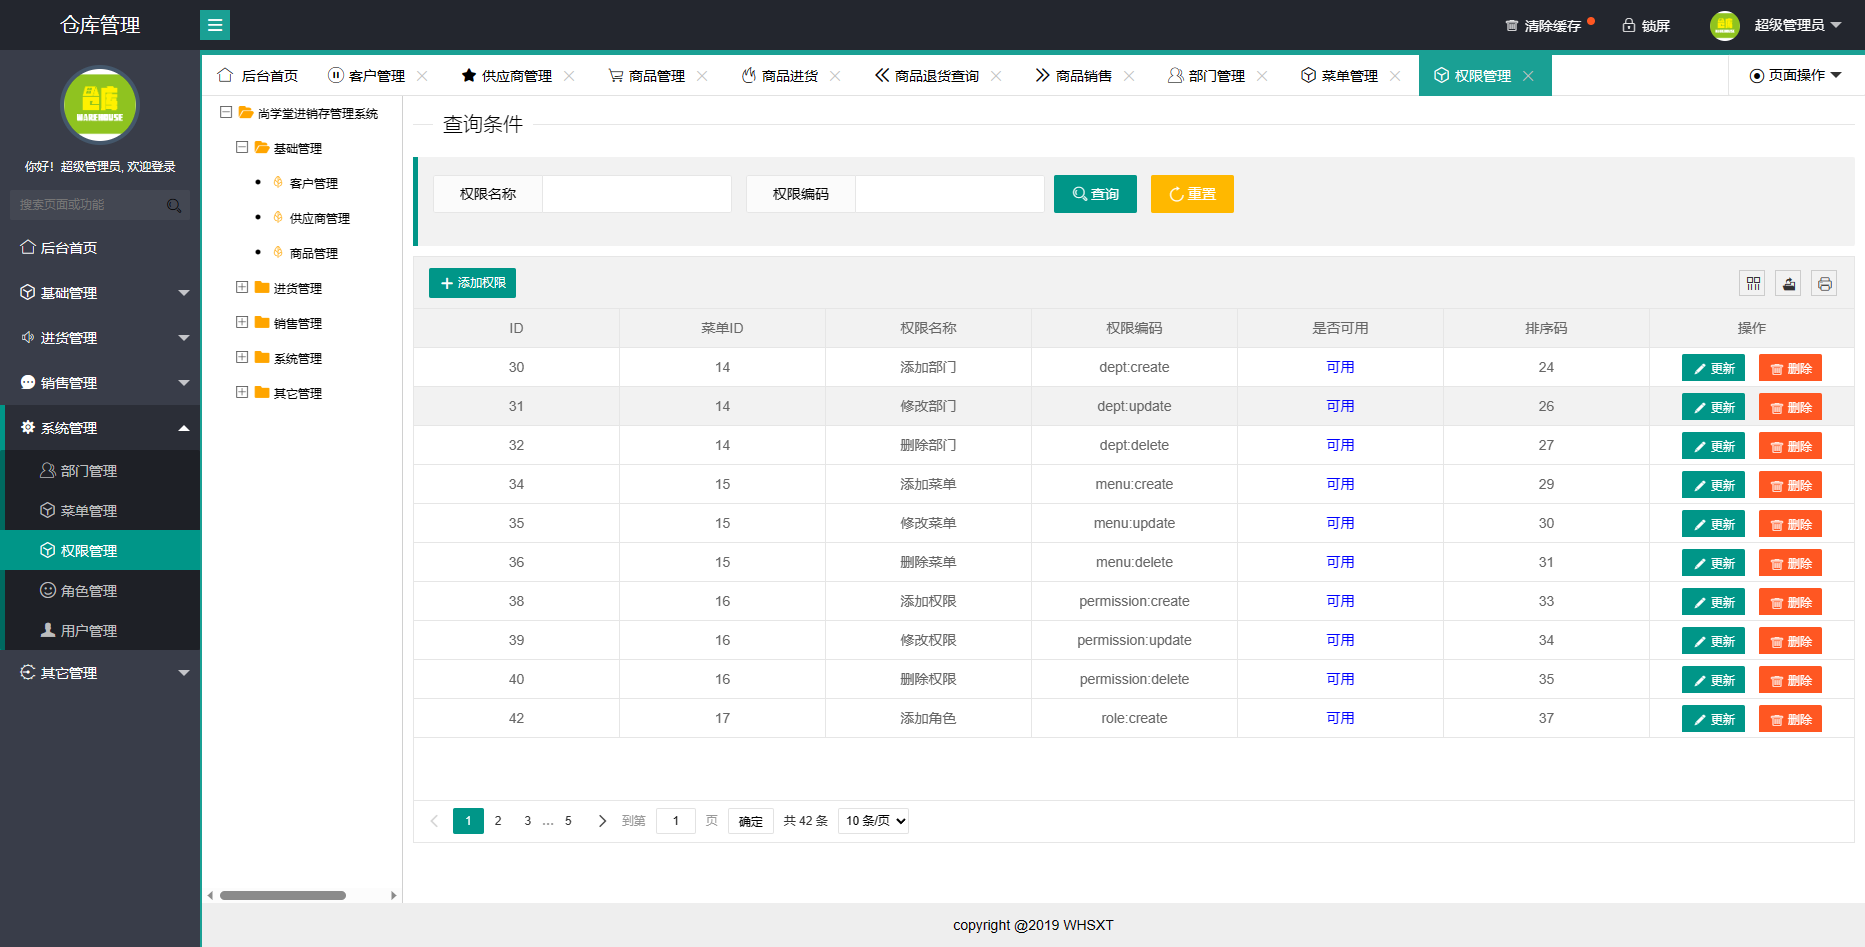Click the print table icon
This screenshot has width=1865, height=947.
pos(1824,284)
